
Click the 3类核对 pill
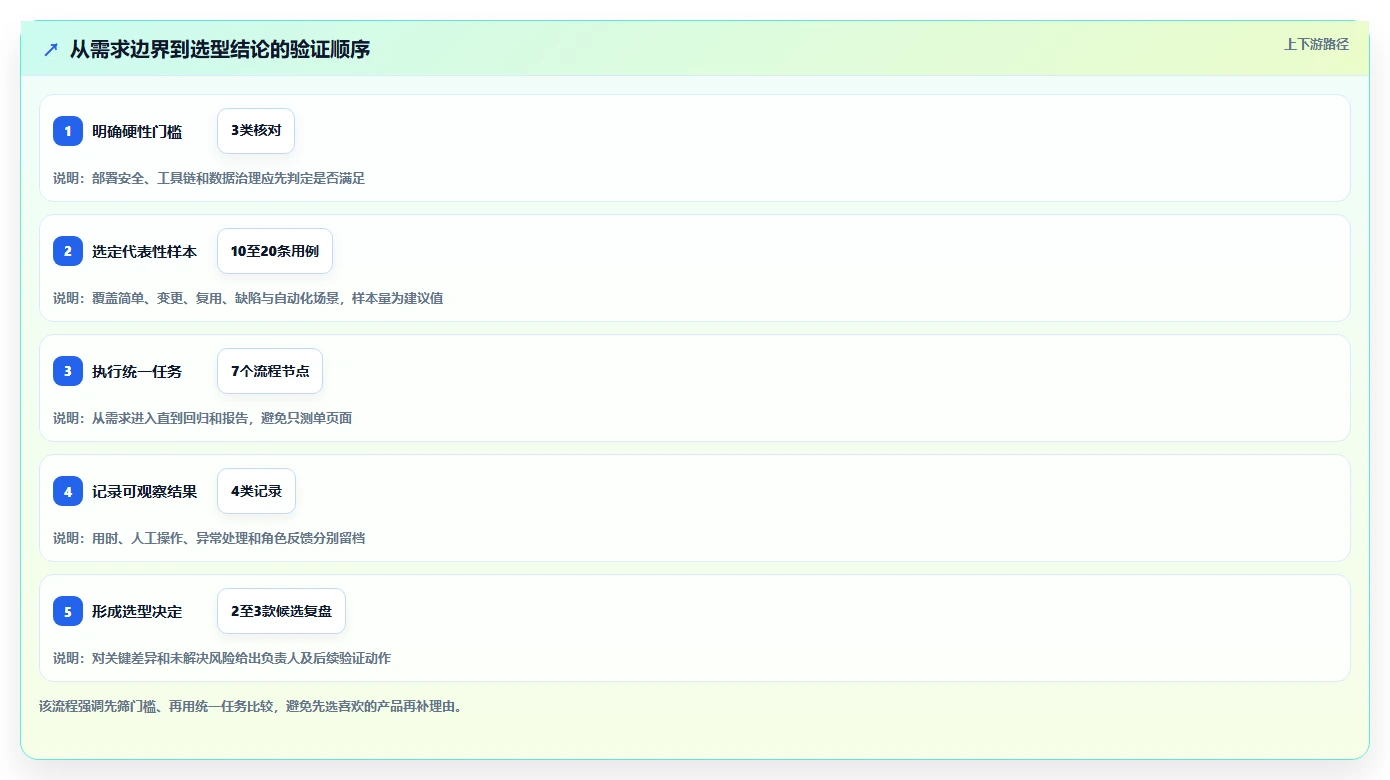(256, 131)
